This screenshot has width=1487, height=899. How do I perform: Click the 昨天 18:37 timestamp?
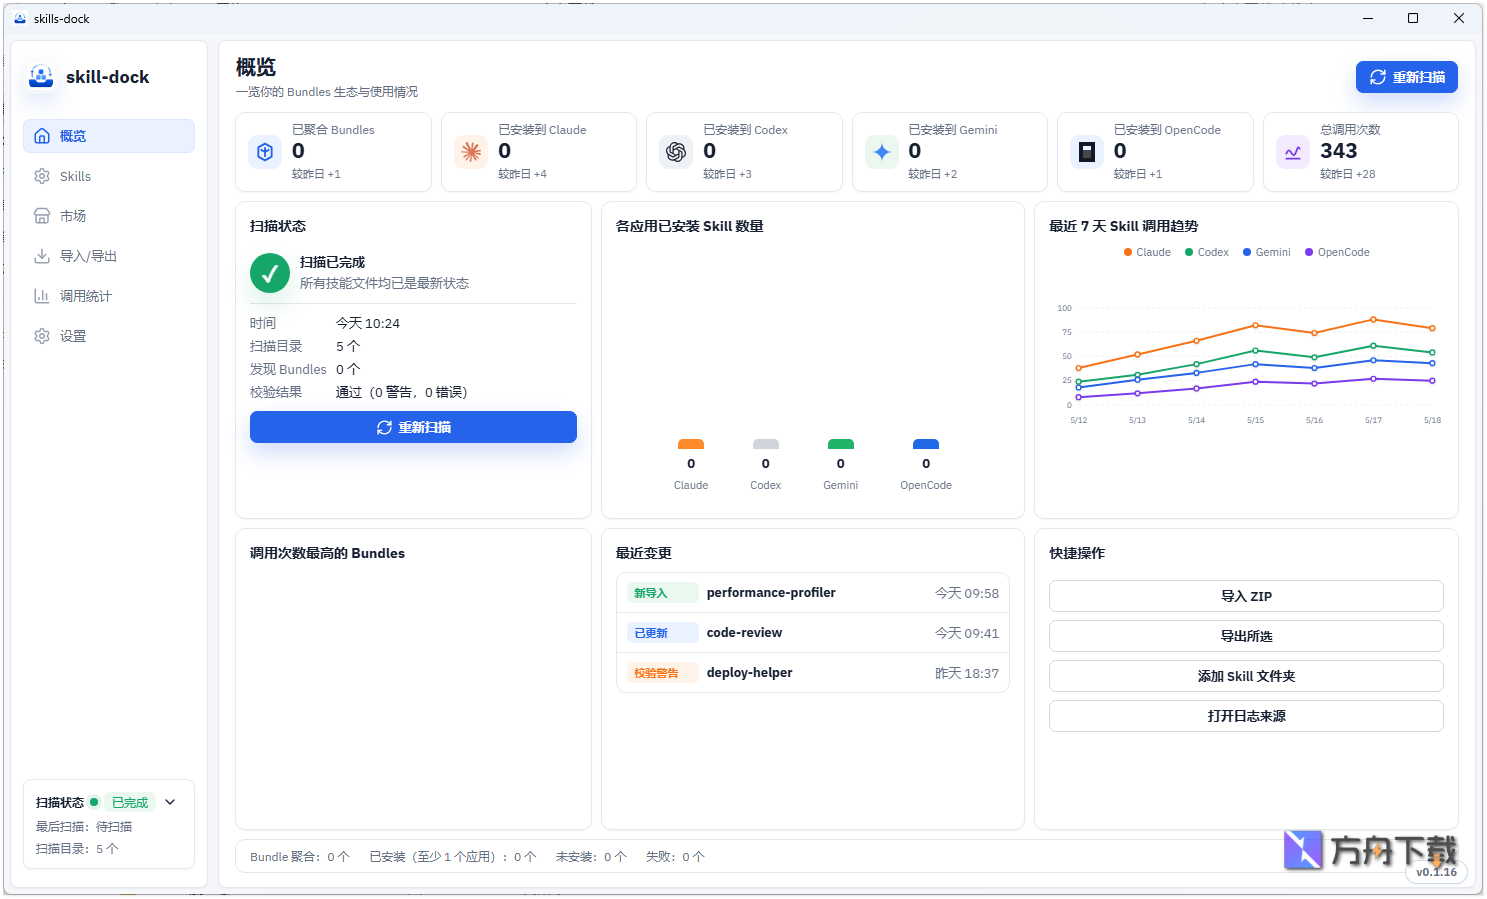[x=967, y=673]
